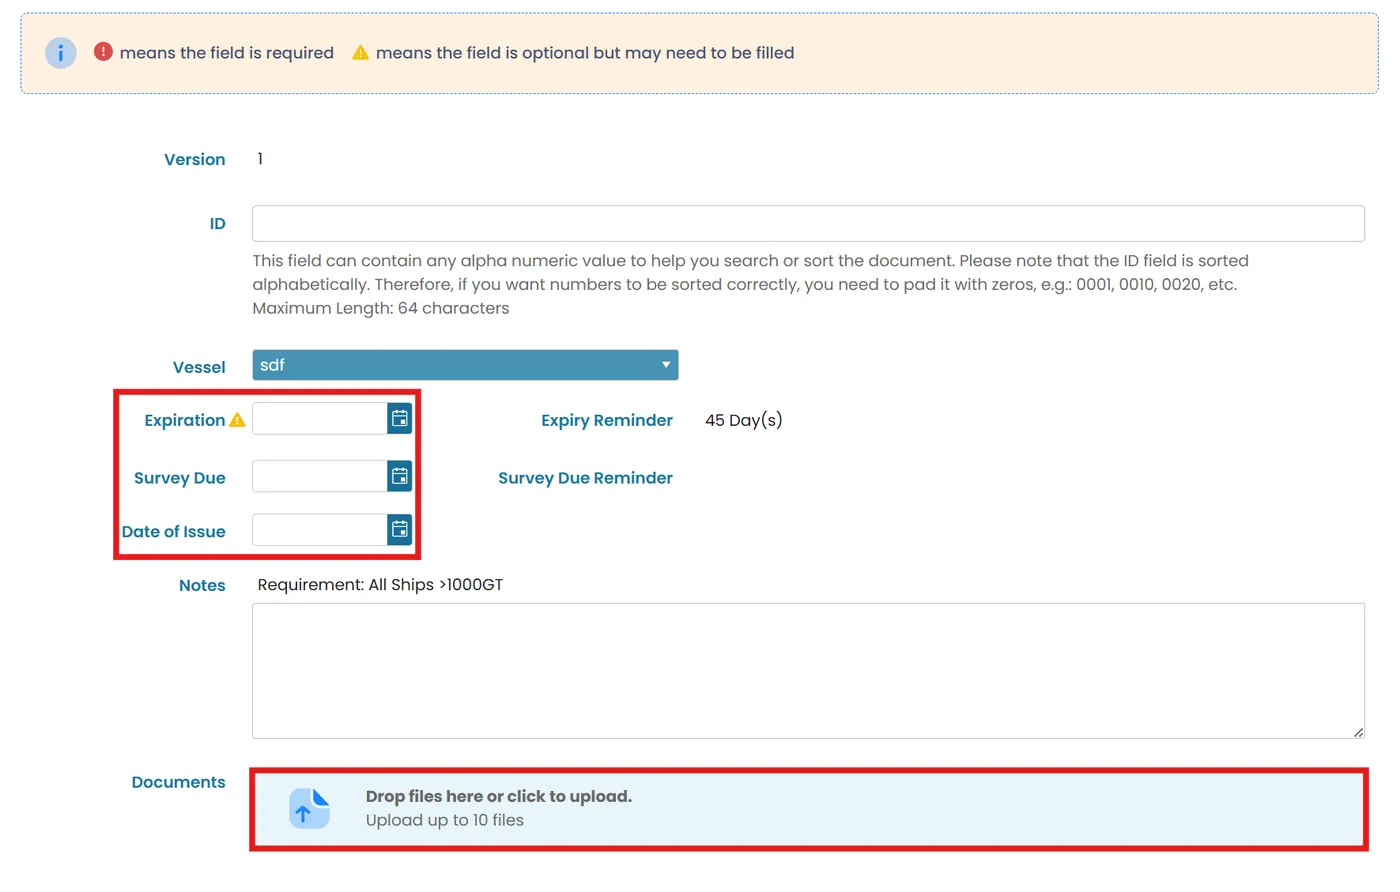
Task: Click into the Date of Issue field
Action: click(x=320, y=529)
